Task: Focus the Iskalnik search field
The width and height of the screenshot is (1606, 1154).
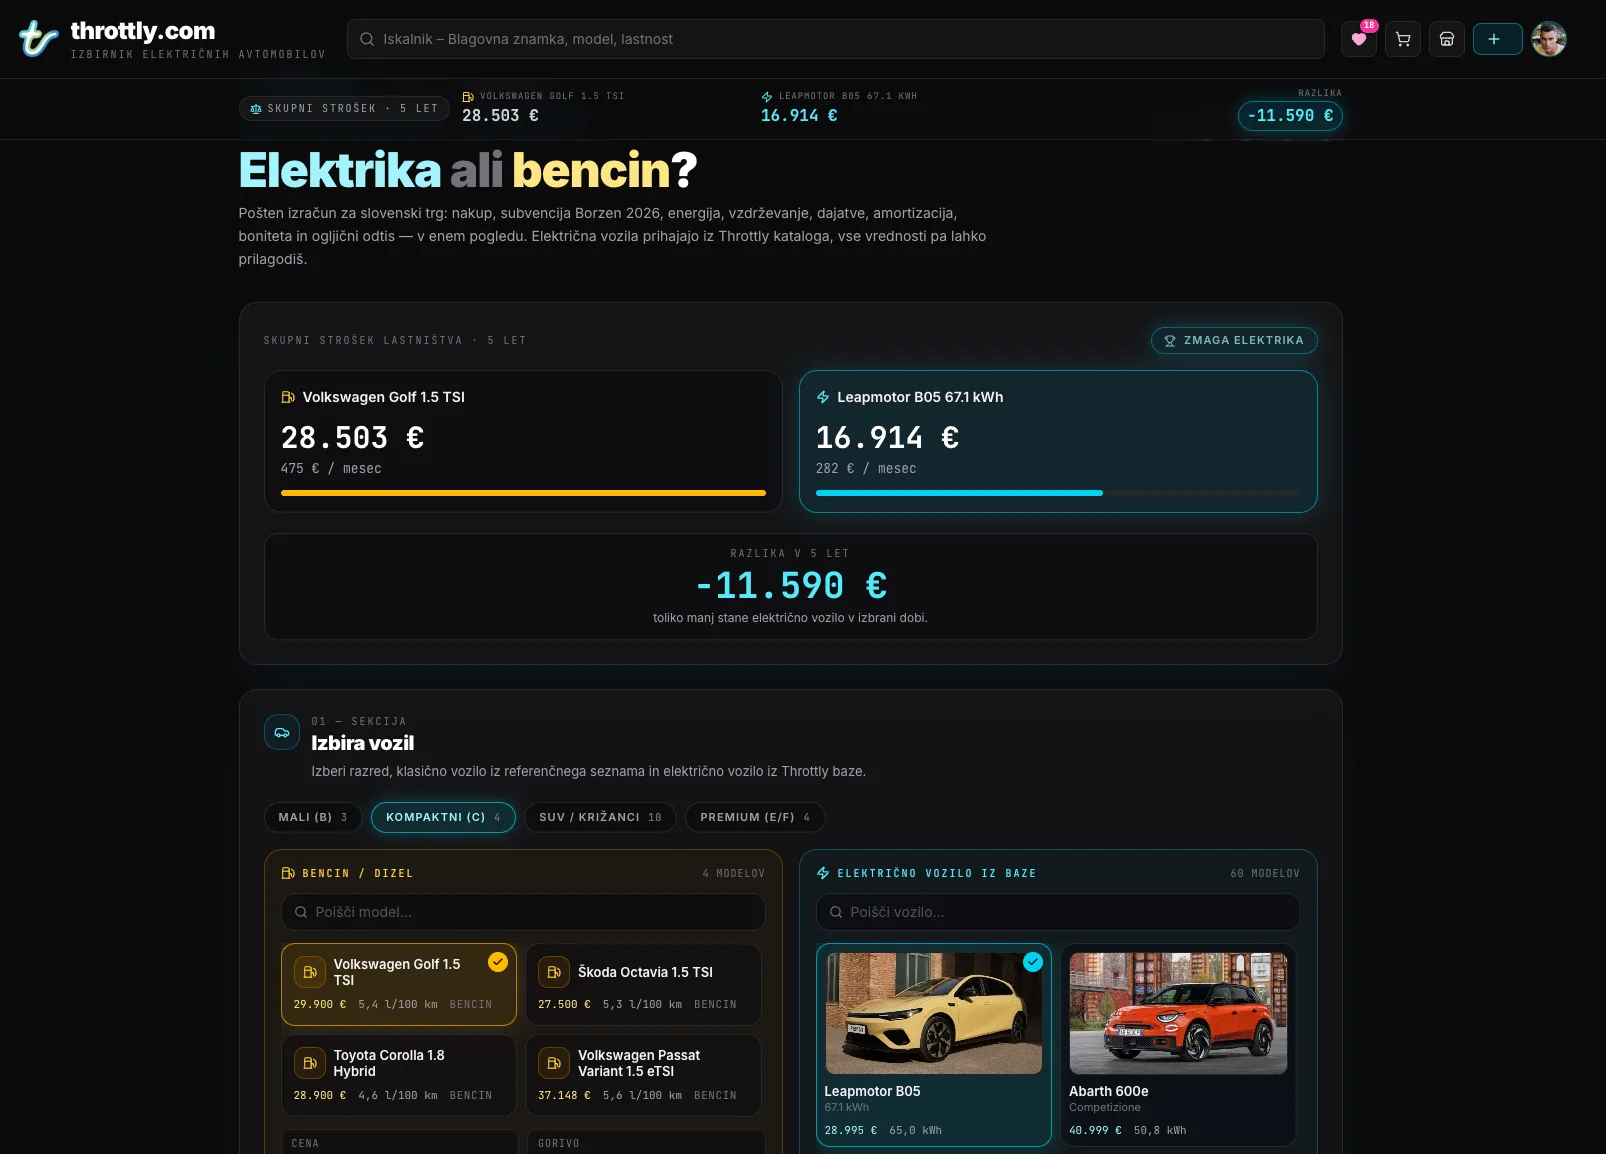Action: [836, 39]
